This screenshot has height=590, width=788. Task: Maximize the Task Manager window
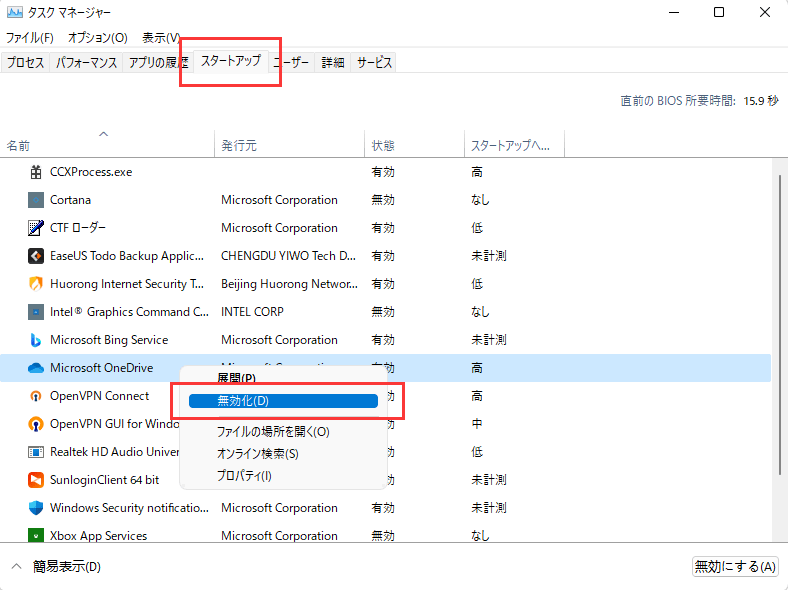coord(719,12)
